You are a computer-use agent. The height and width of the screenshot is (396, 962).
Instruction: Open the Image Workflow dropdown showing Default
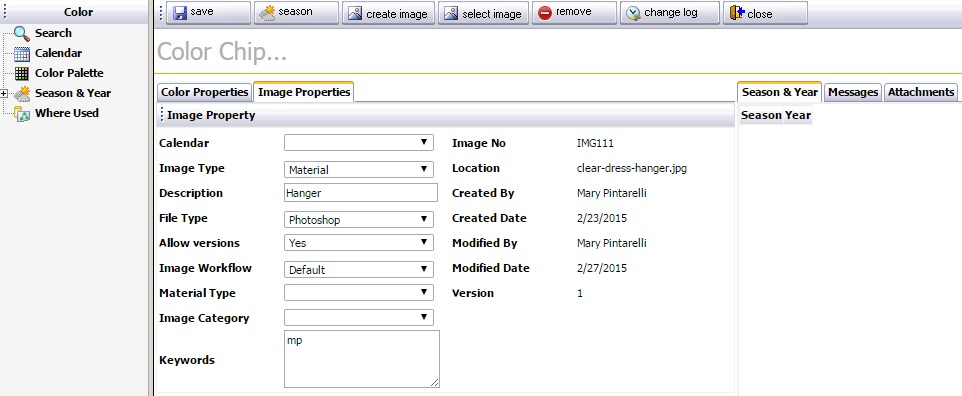click(x=359, y=270)
